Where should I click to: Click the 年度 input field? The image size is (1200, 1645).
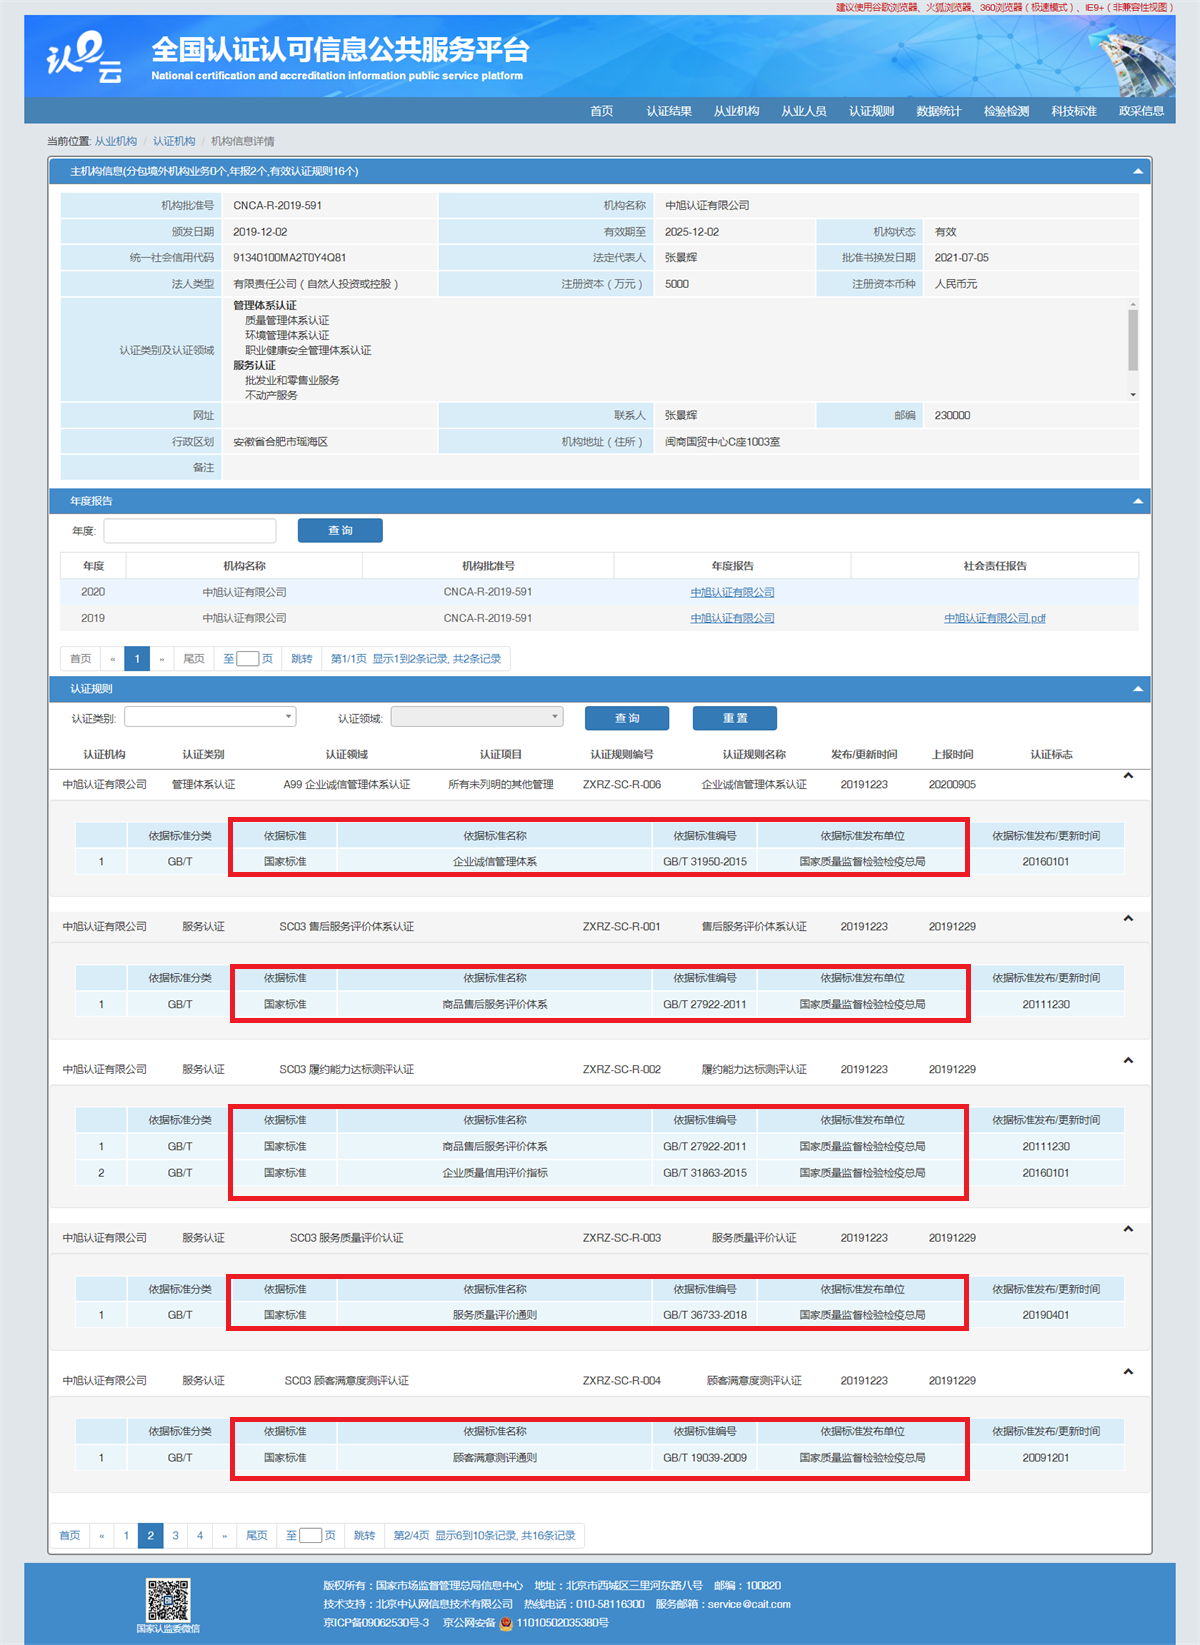click(x=190, y=530)
